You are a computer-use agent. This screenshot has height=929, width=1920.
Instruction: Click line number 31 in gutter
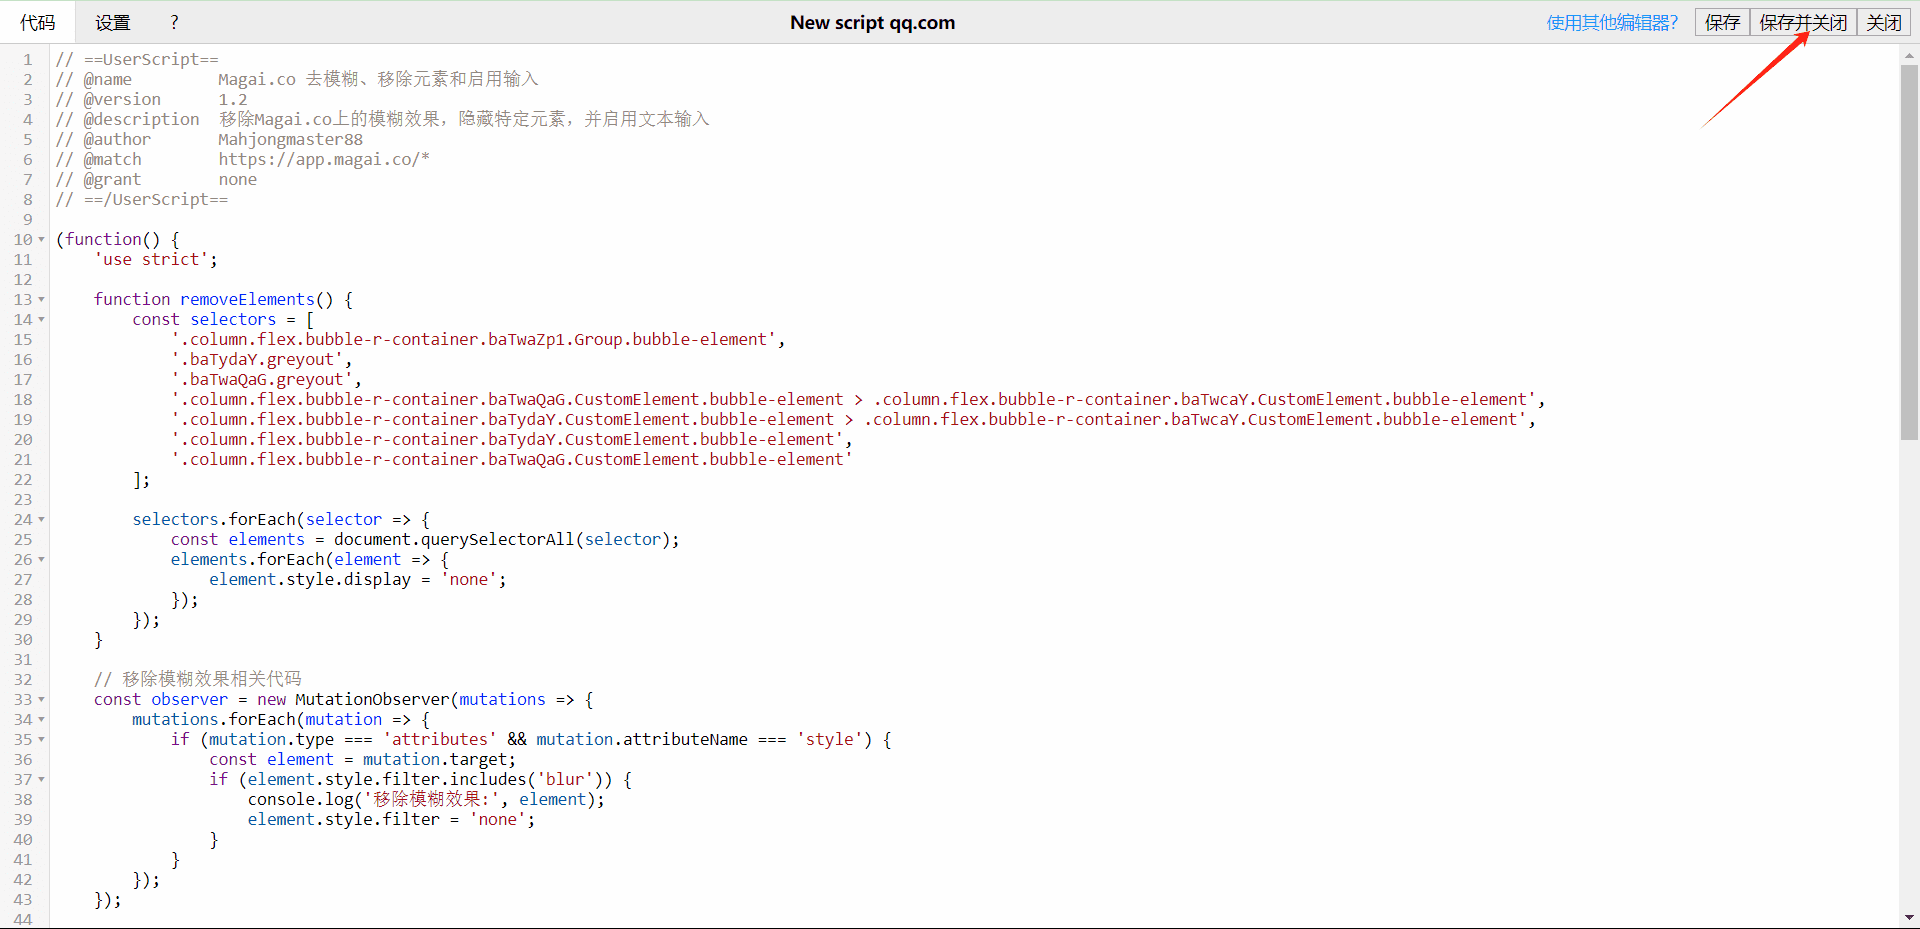(23, 659)
